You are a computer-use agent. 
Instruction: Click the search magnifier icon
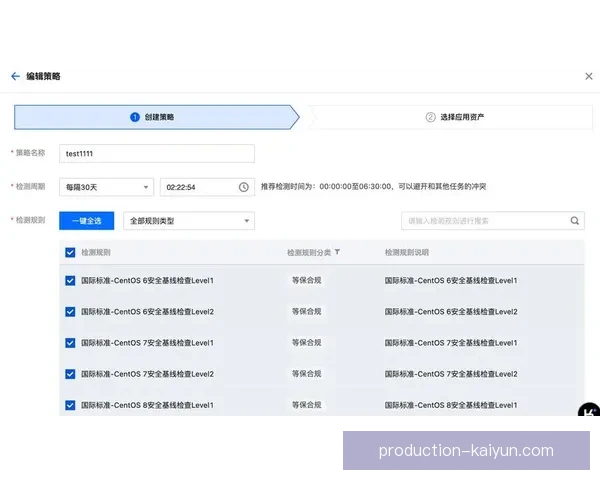pyautogui.click(x=575, y=221)
